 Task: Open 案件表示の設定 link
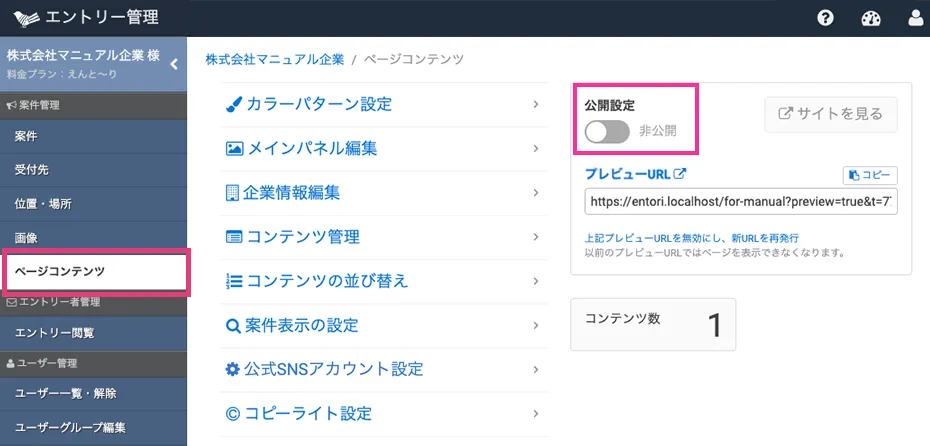302,326
